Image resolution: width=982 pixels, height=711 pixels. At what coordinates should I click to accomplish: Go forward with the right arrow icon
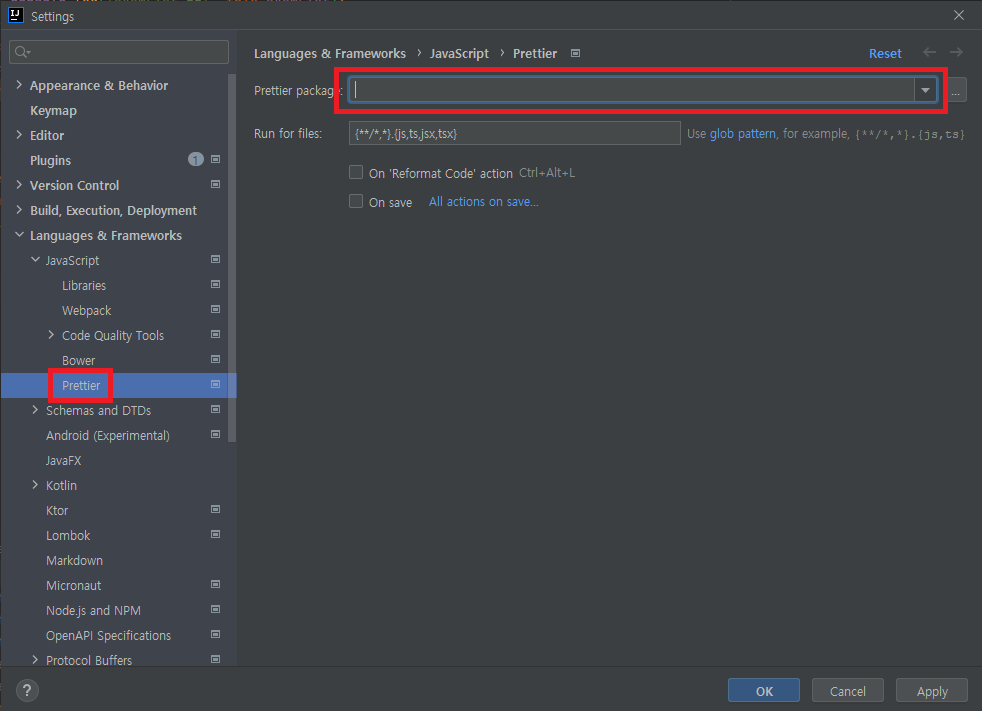(x=956, y=53)
